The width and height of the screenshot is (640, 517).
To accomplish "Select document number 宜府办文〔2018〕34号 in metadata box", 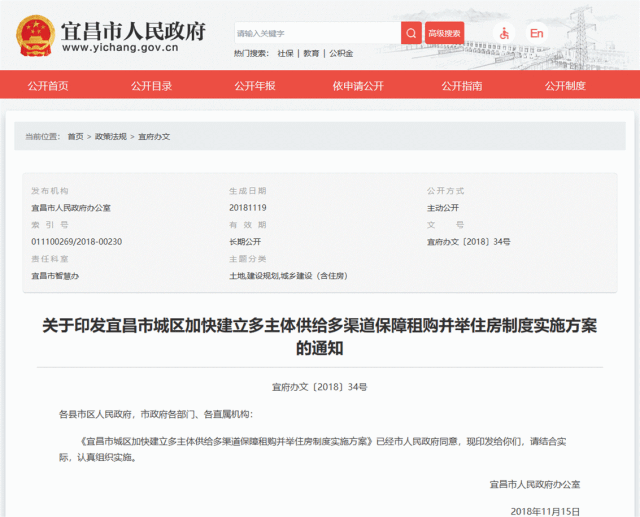I will point(469,242).
